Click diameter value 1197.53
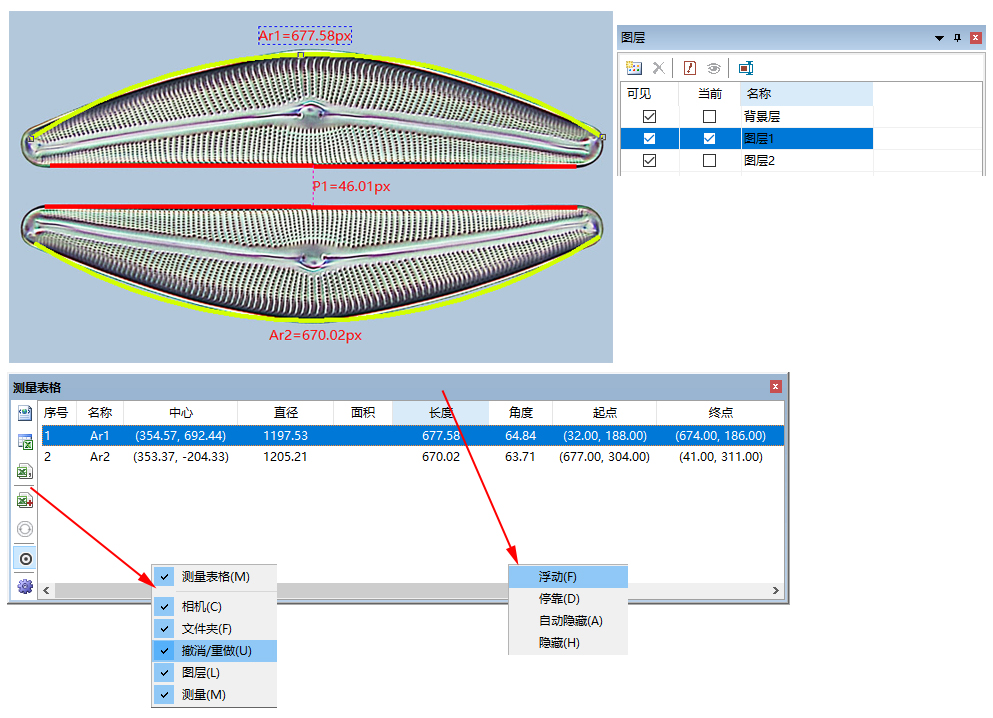 (286, 436)
